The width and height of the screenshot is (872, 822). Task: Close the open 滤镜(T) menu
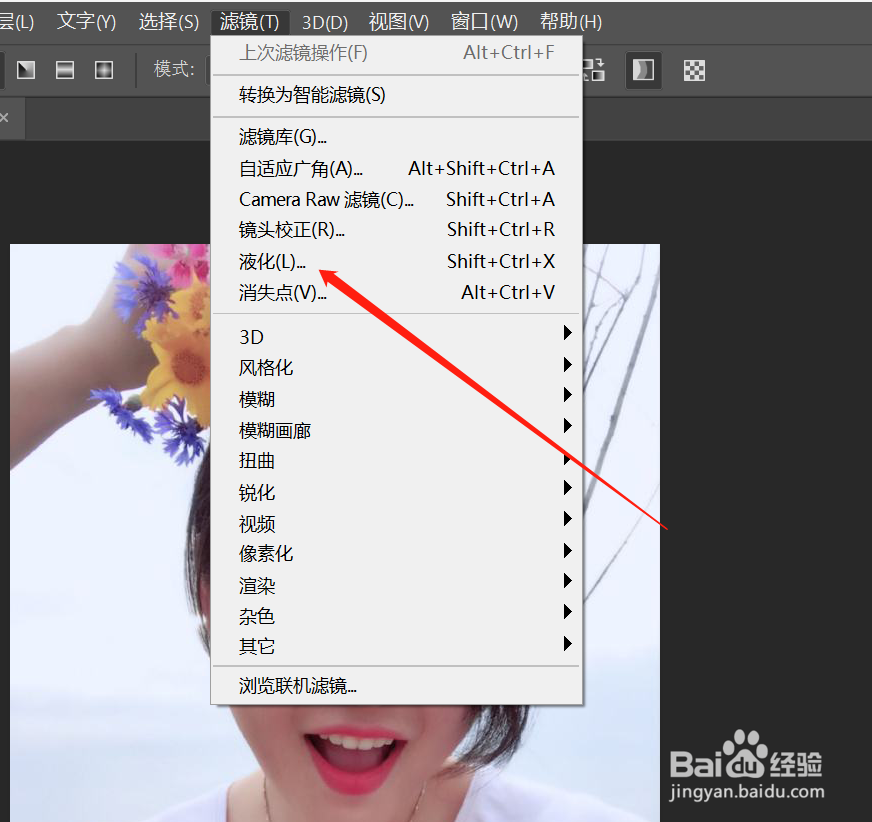click(250, 22)
